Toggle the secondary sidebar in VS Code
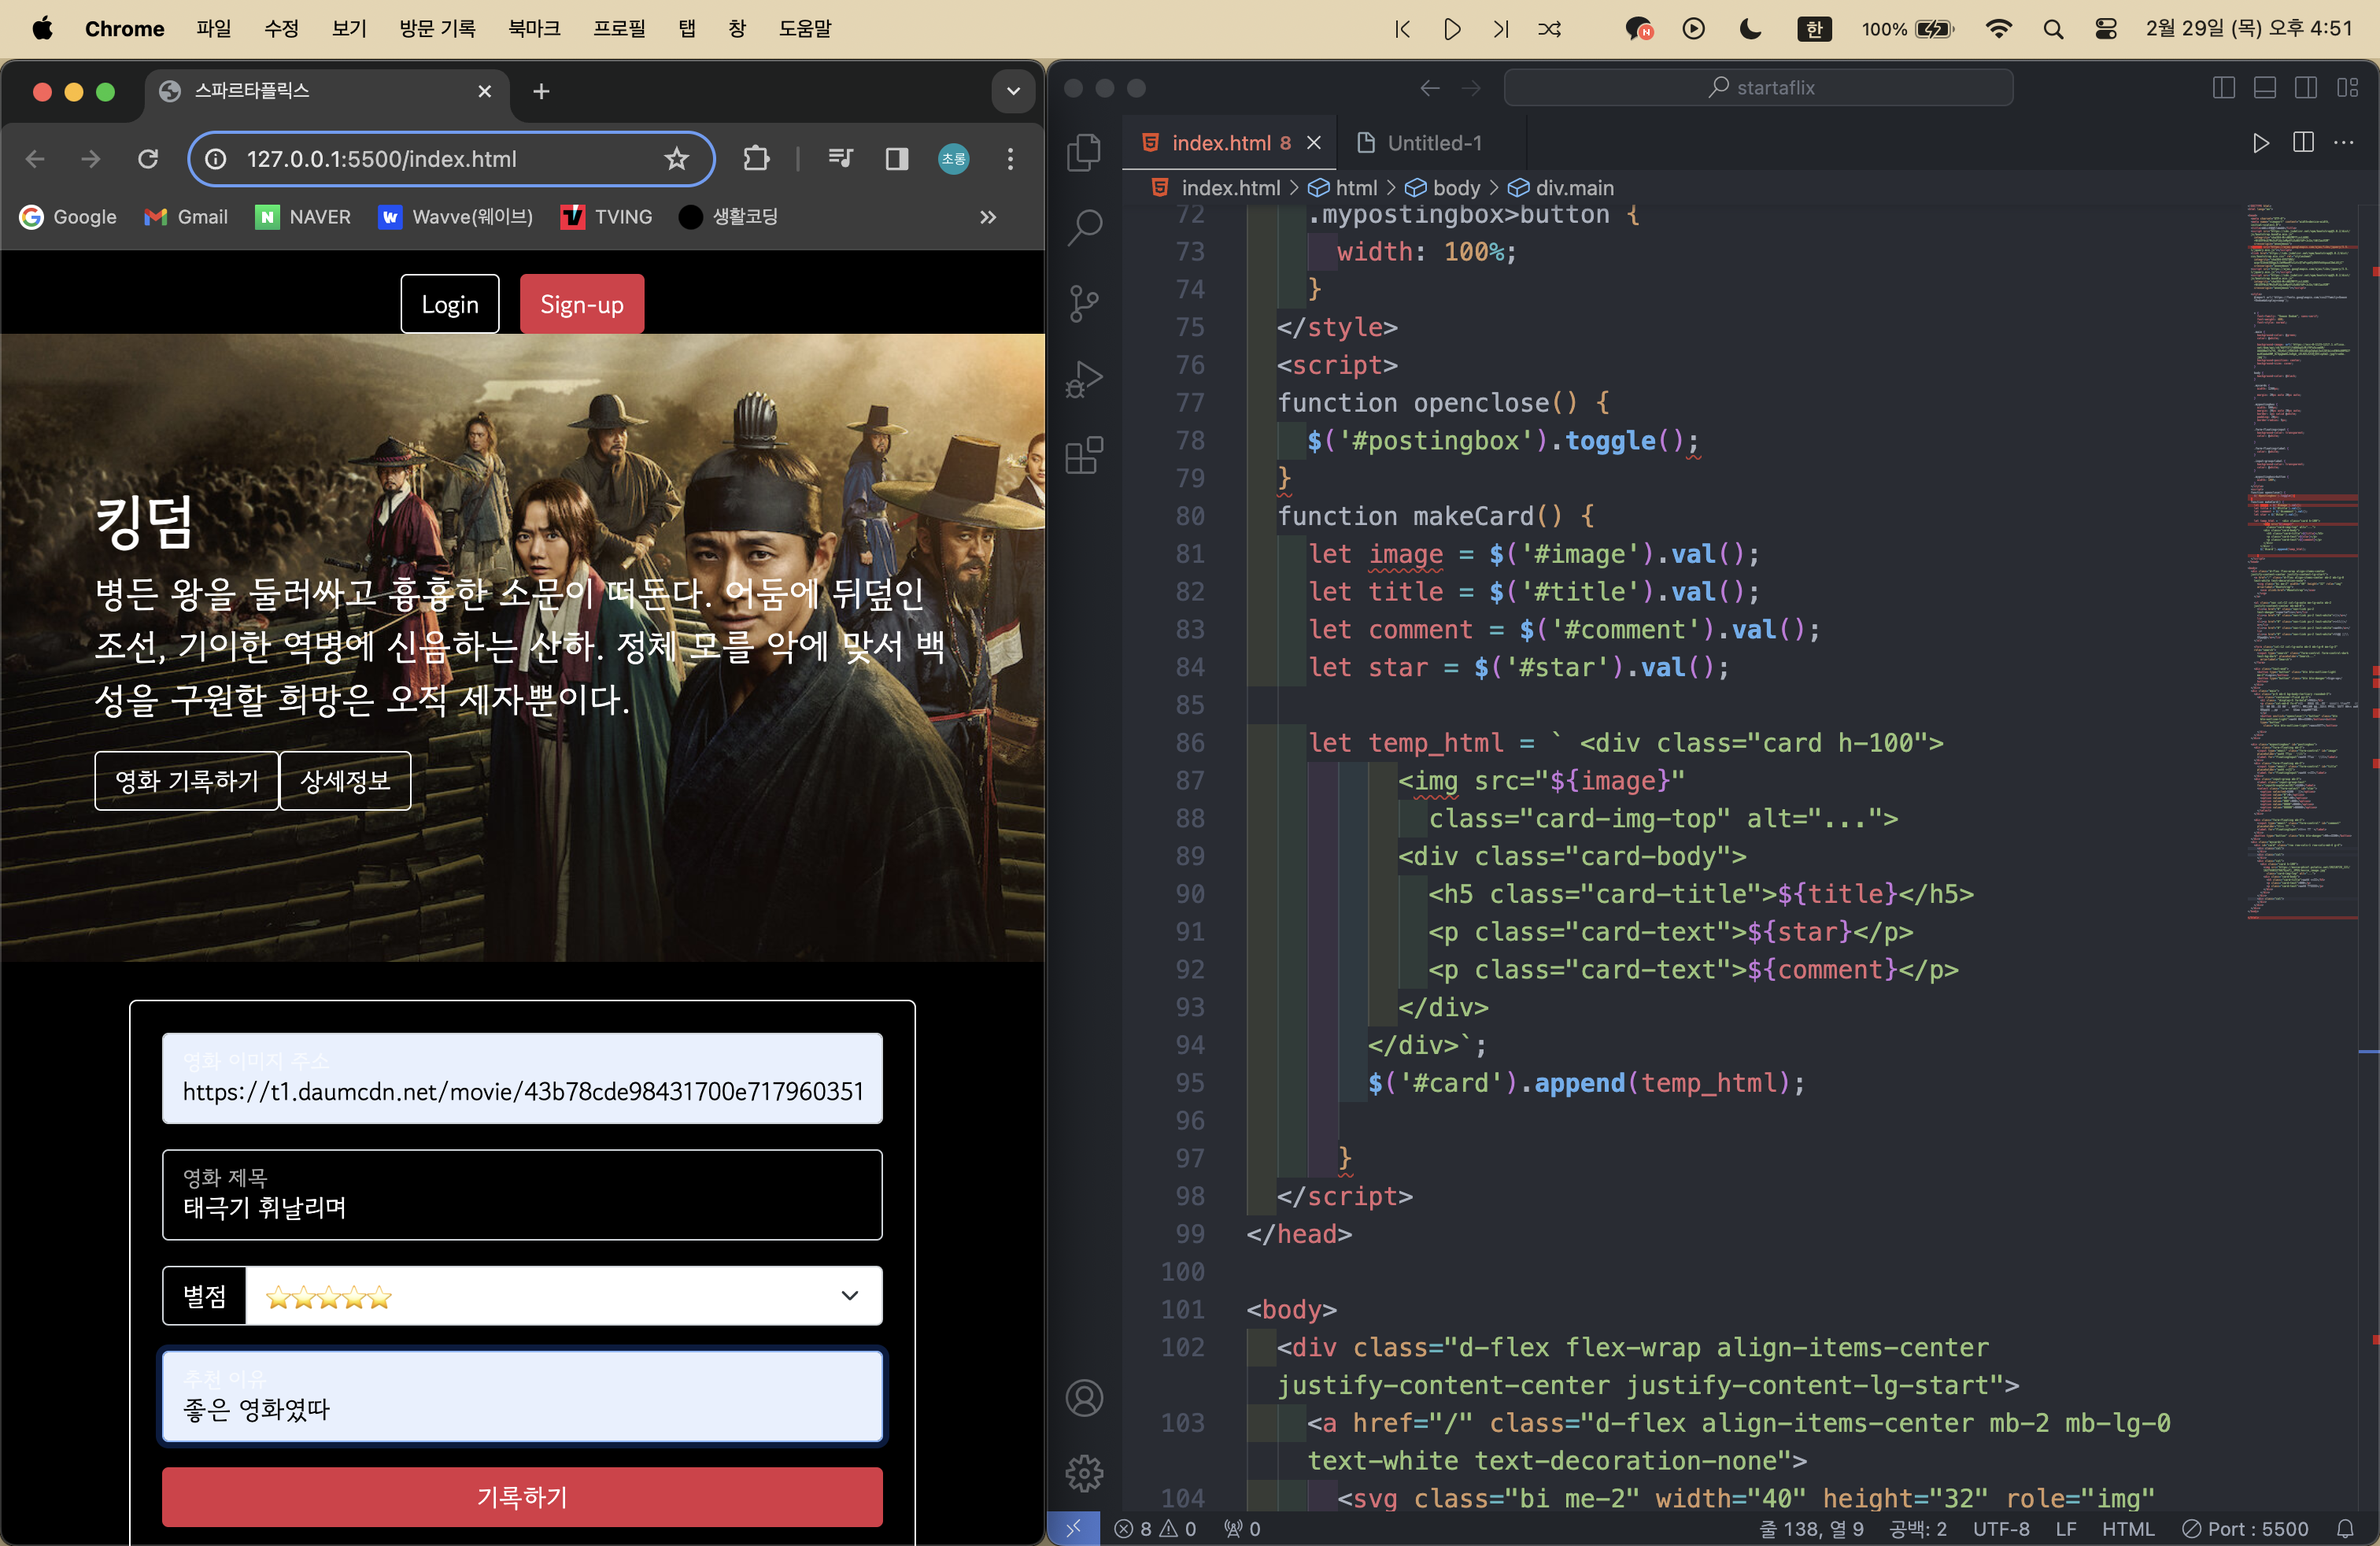The width and height of the screenshot is (2380, 1546). coord(2306,88)
